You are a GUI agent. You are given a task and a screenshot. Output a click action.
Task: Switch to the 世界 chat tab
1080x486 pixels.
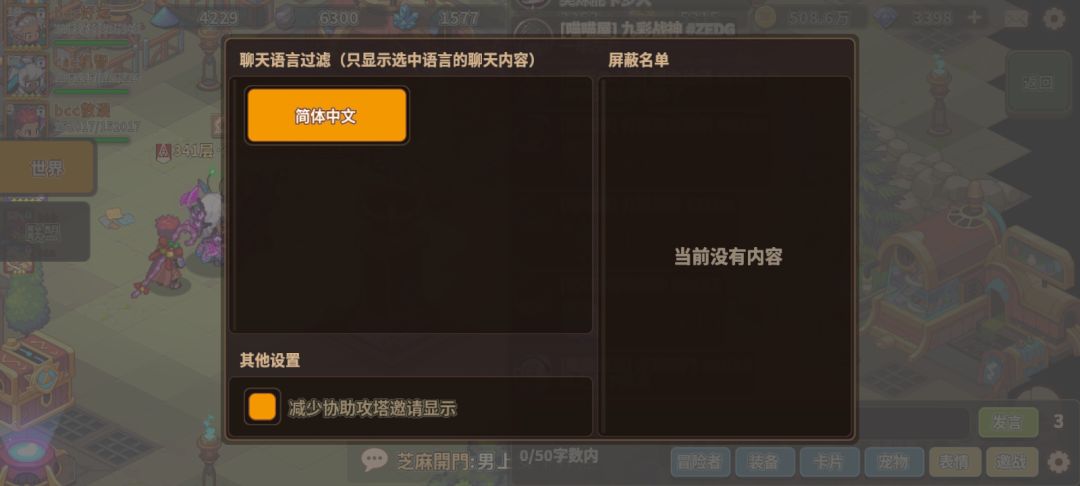pos(47,167)
